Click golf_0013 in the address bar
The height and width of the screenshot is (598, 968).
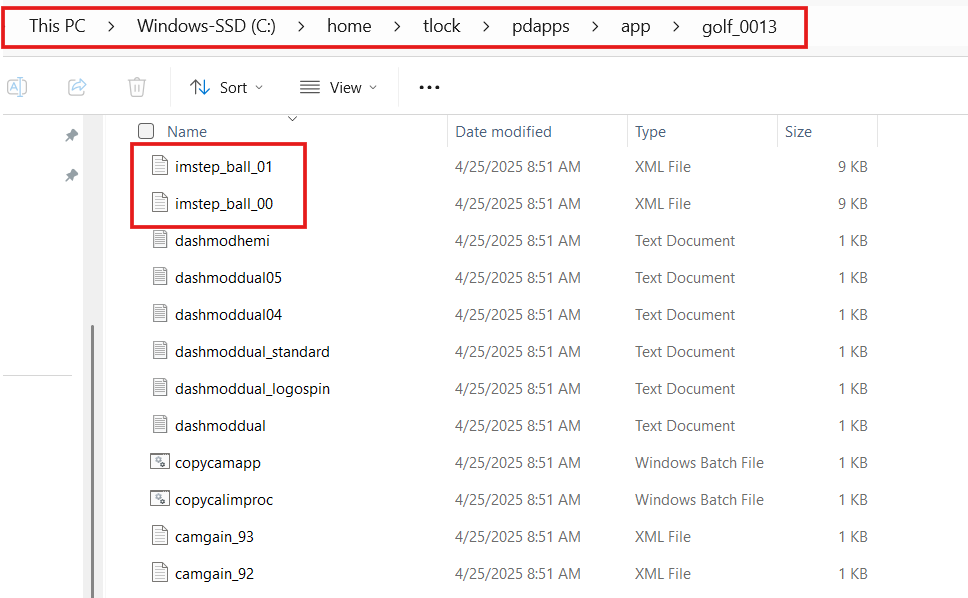pos(739,27)
